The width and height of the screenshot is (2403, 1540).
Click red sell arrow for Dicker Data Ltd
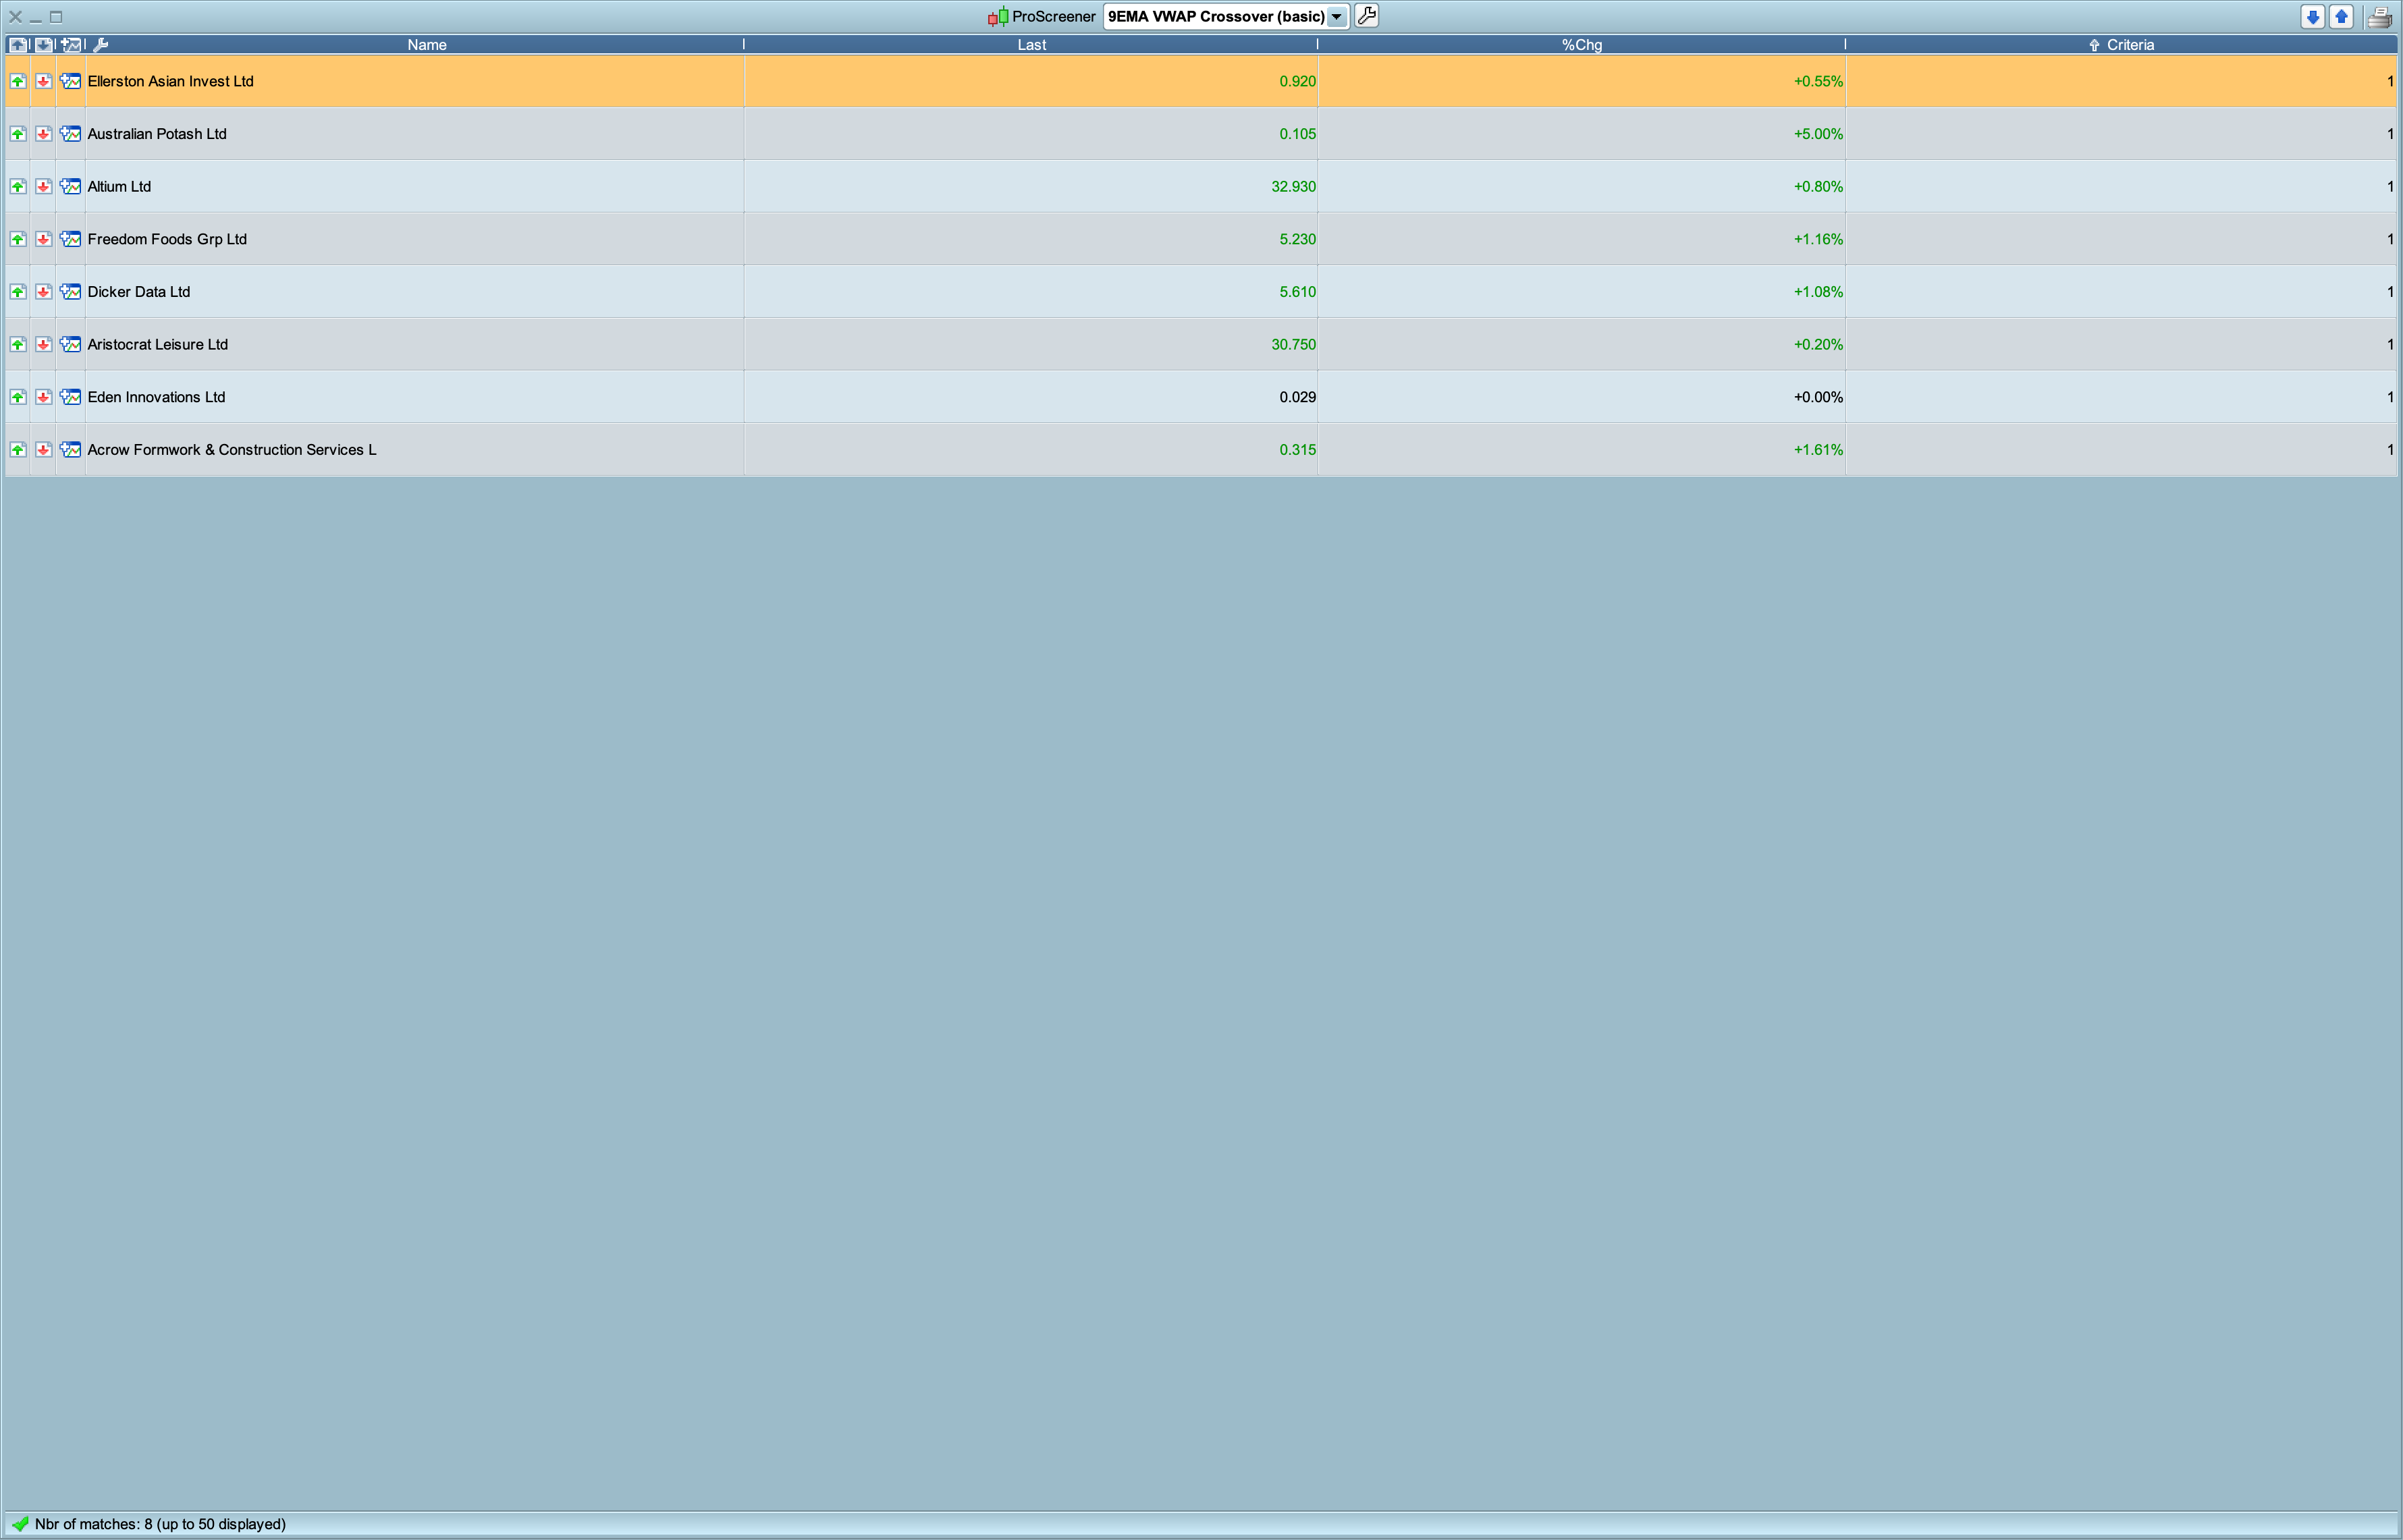tap(43, 292)
